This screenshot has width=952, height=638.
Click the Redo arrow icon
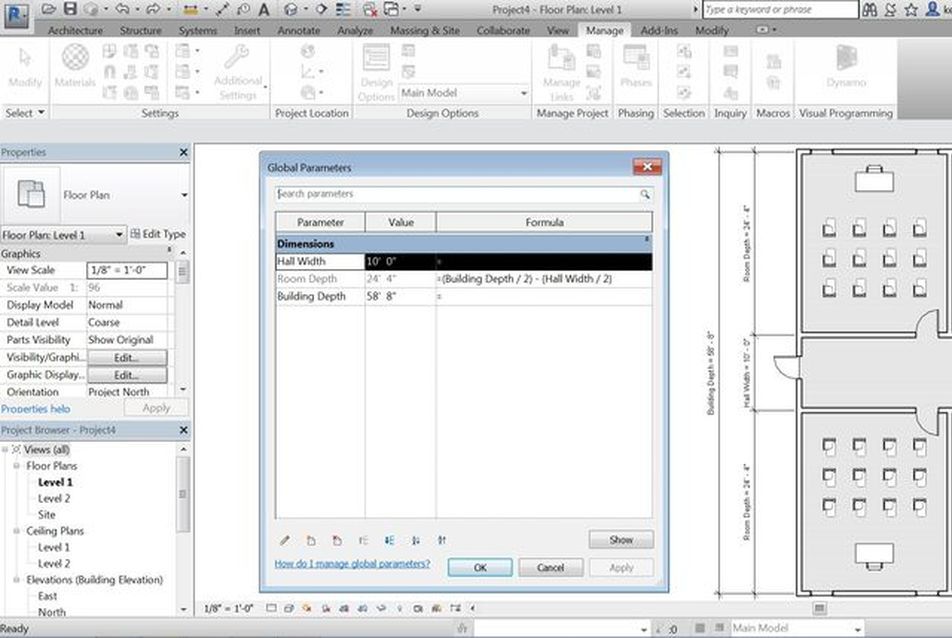coord(154,9)
